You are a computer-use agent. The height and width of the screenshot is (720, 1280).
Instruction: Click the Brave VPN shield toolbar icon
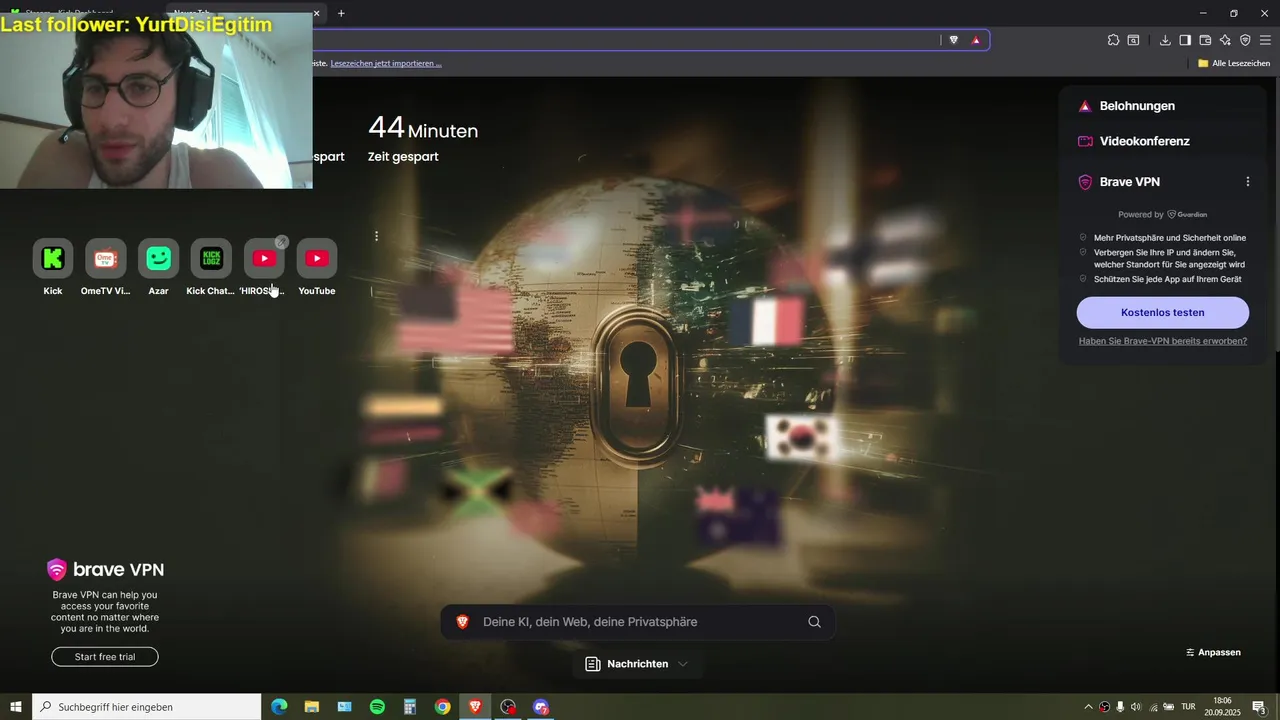tap(1245, 40)
